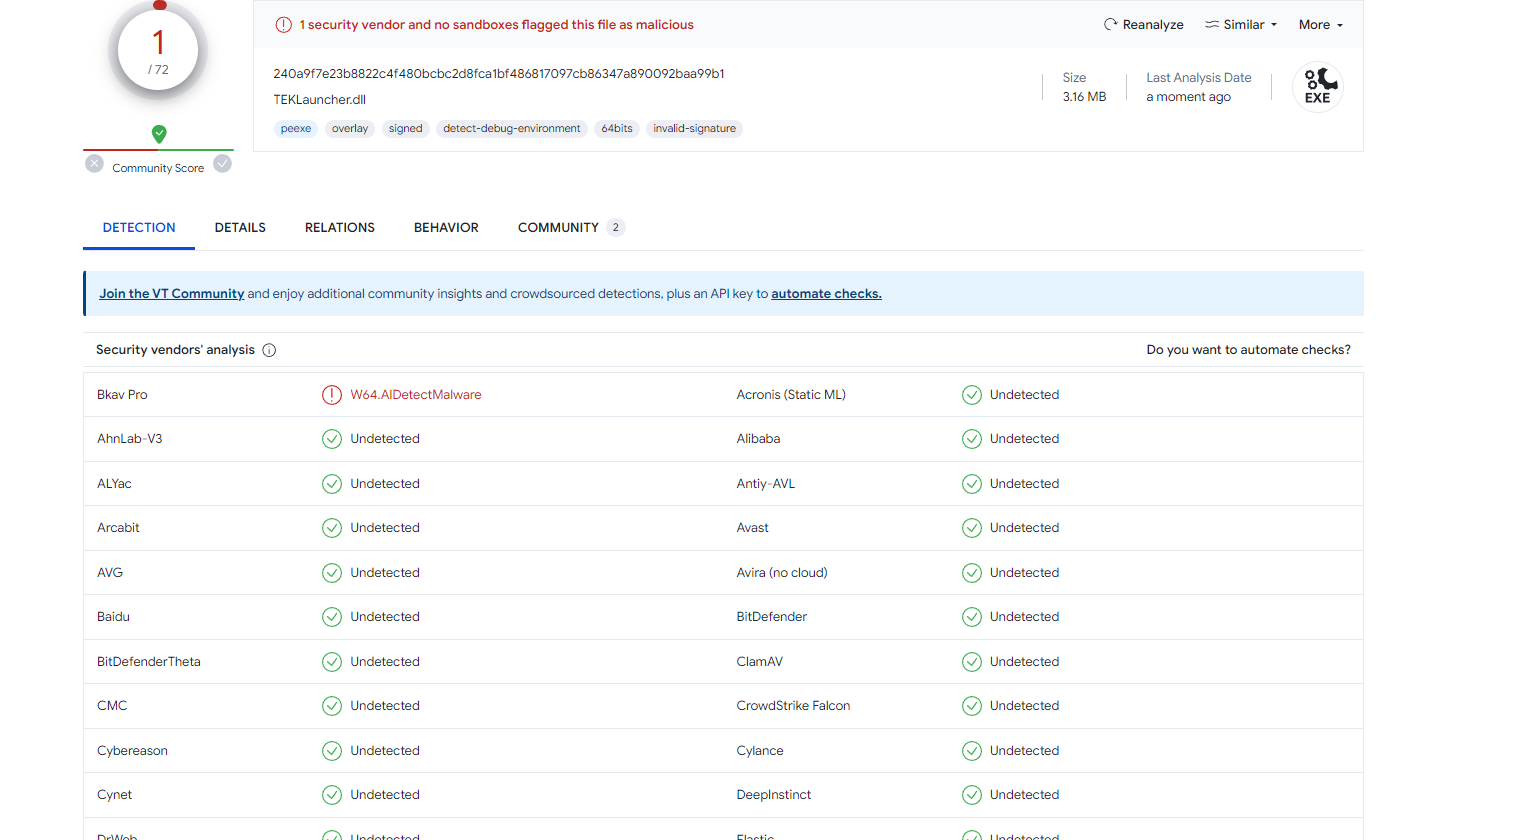Open the DETAILS tab
Image resolution: width=1540 pixels, height=840 pixels.
[x=240, y=228]
